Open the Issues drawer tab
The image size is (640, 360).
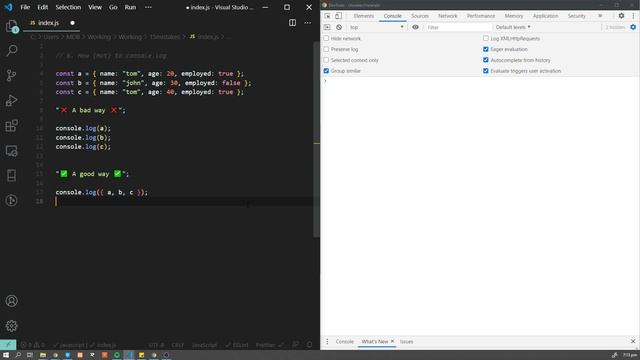[x=406, y=341]
